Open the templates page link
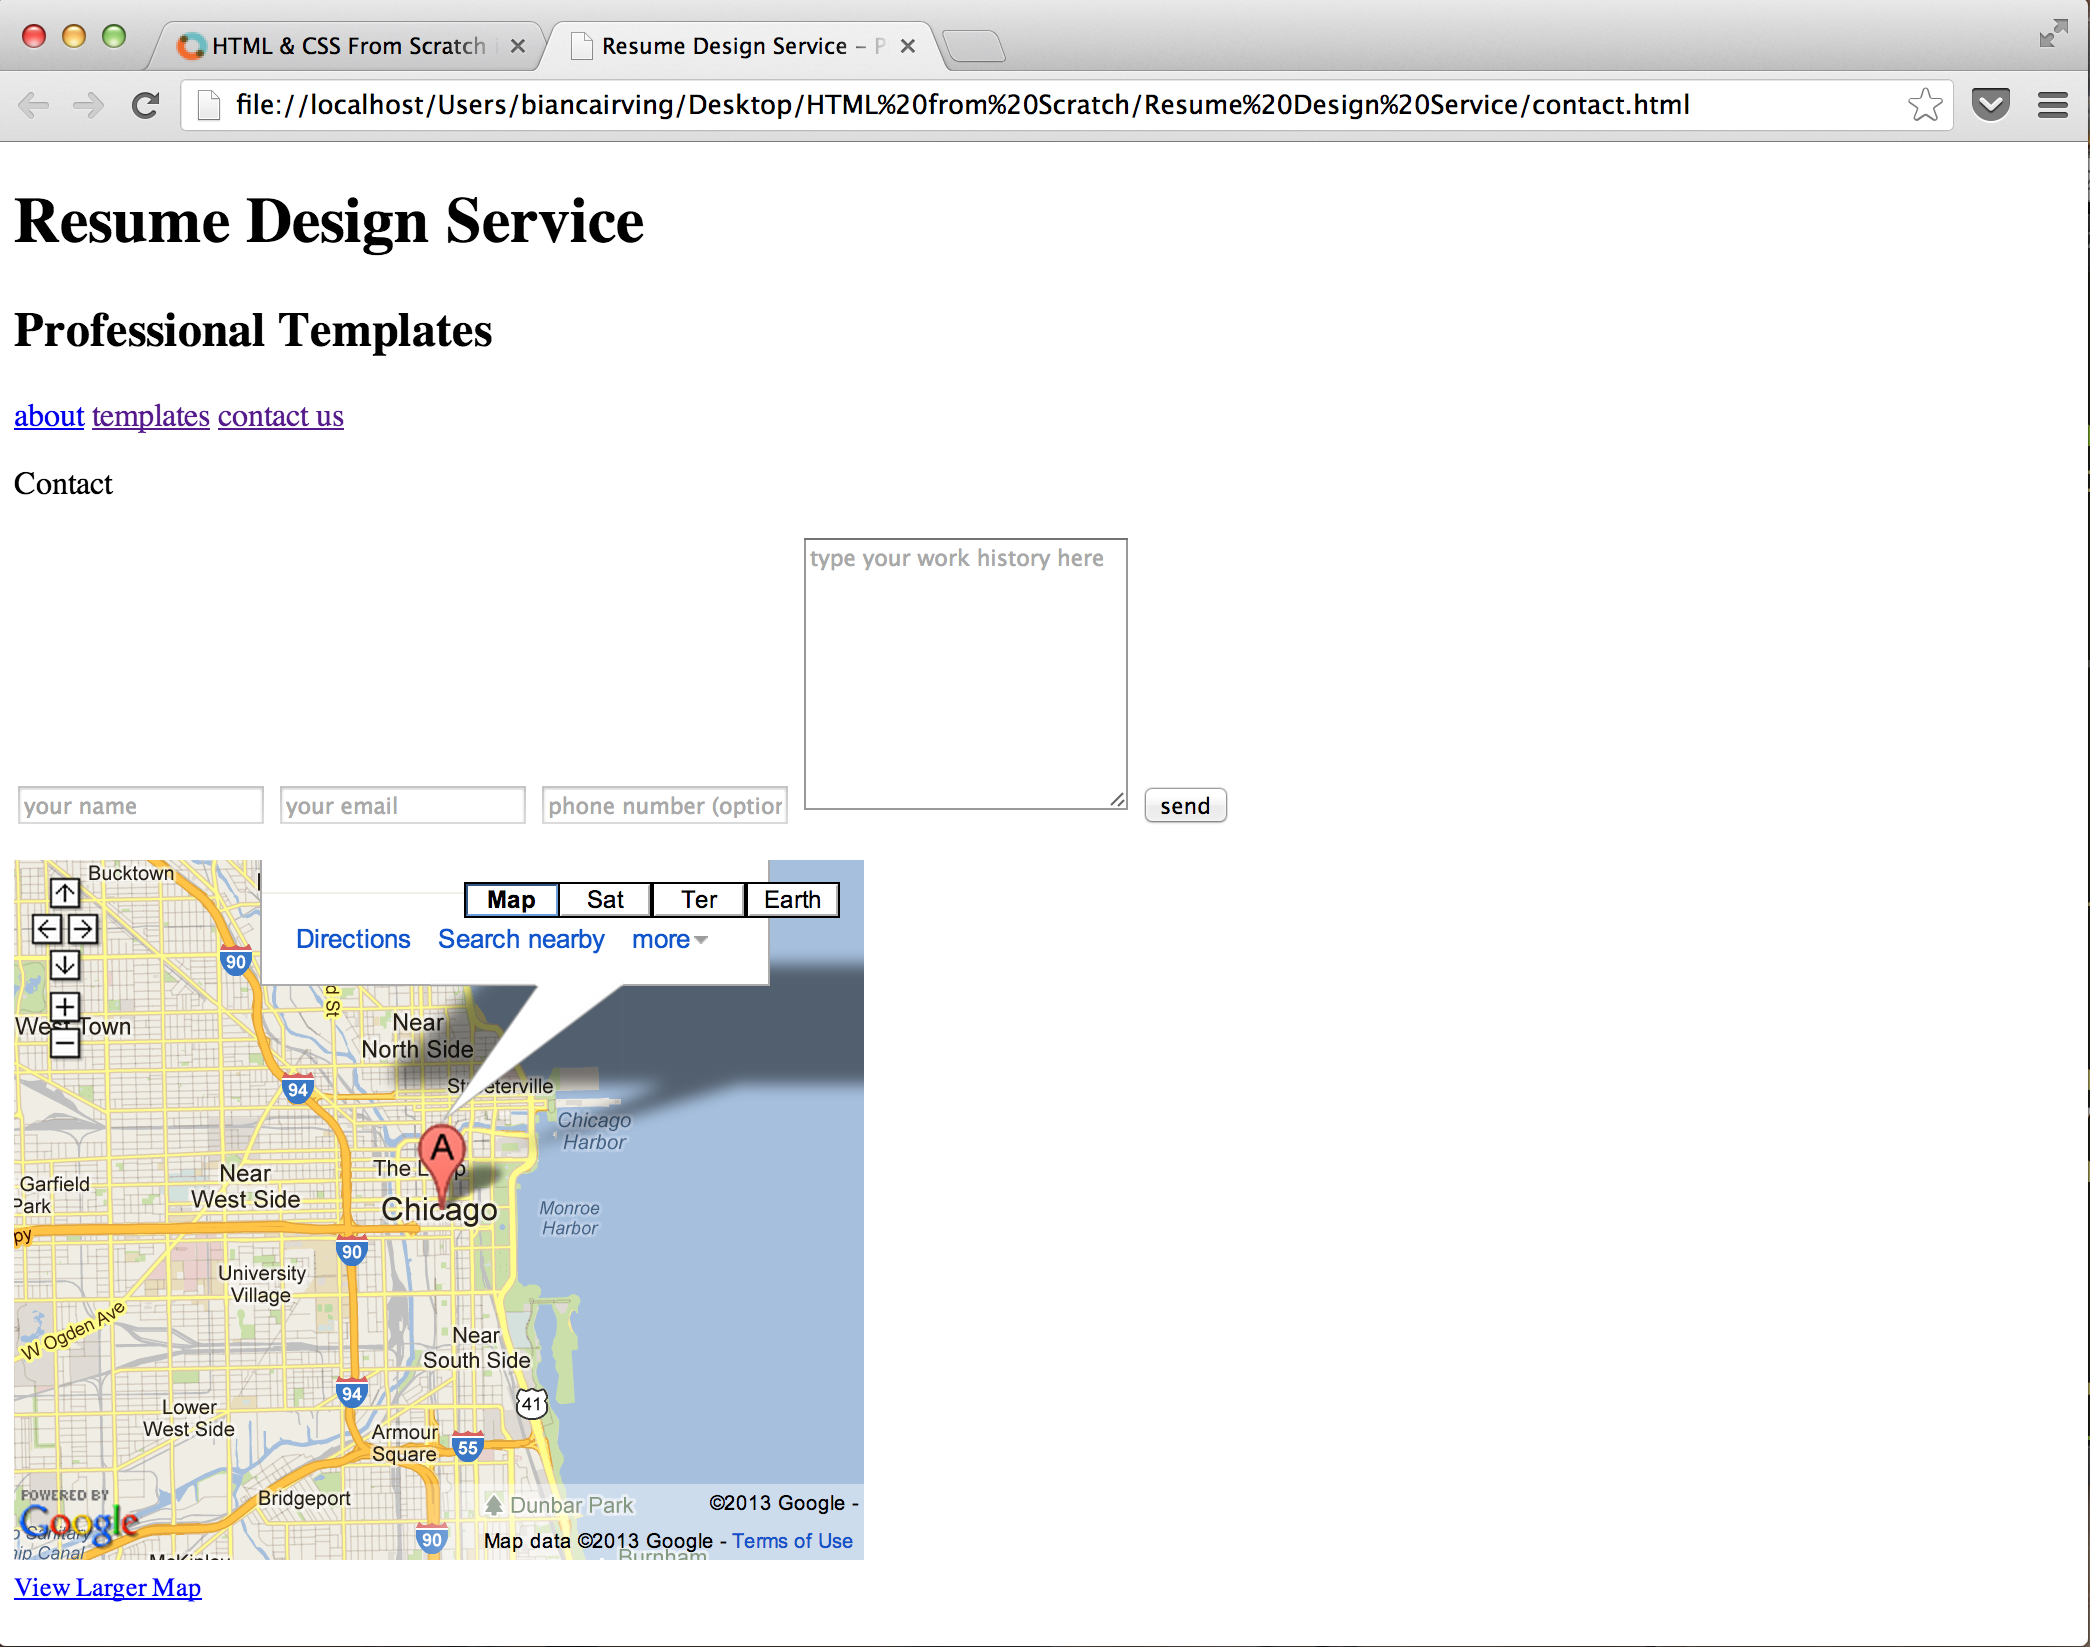This screenshot has width=2090, height=1647. [151, 416]
